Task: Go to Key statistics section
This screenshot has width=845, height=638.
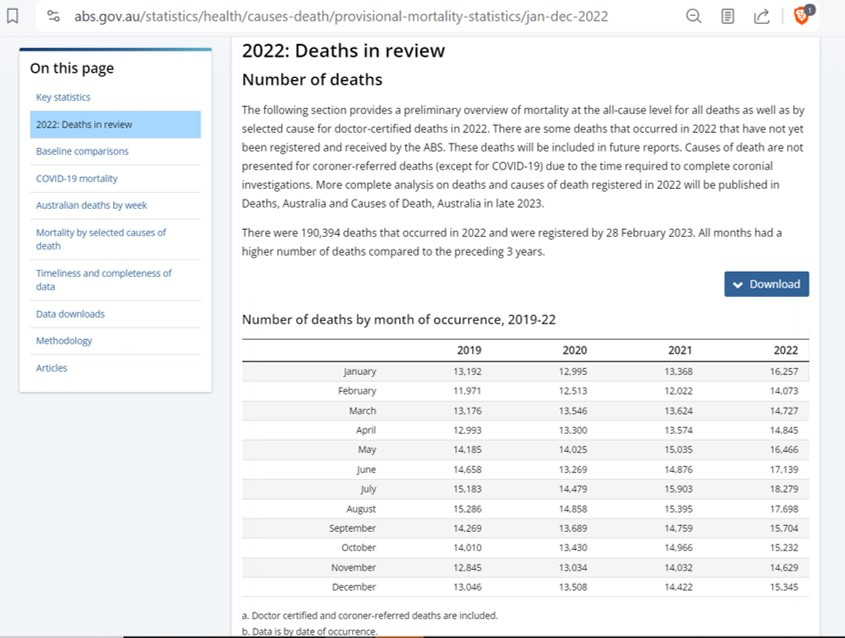Action: pyautogui.click(x=63, y=97)
